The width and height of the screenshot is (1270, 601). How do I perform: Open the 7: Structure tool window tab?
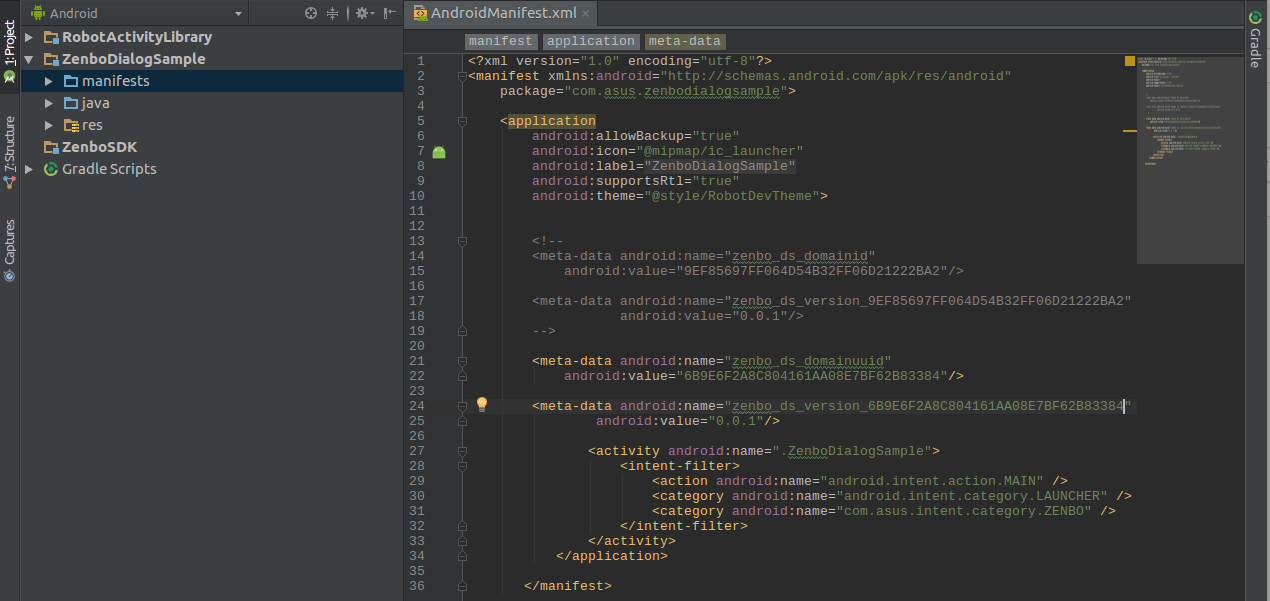click(x=10, y=152)
